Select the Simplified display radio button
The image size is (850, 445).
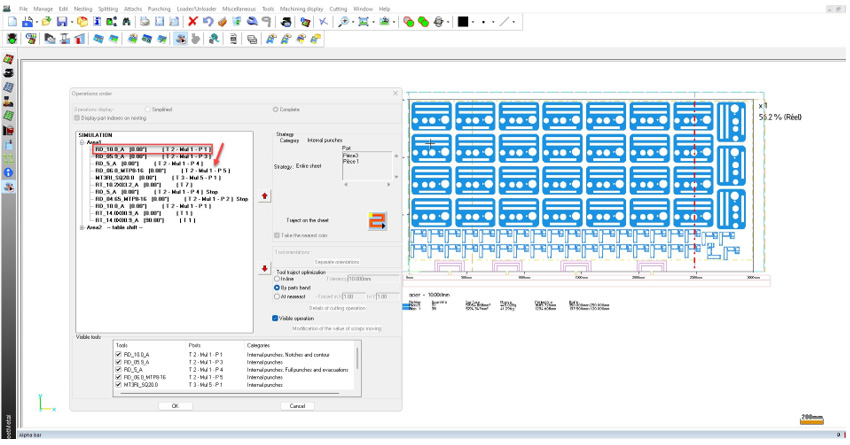[x=148, y=109]
